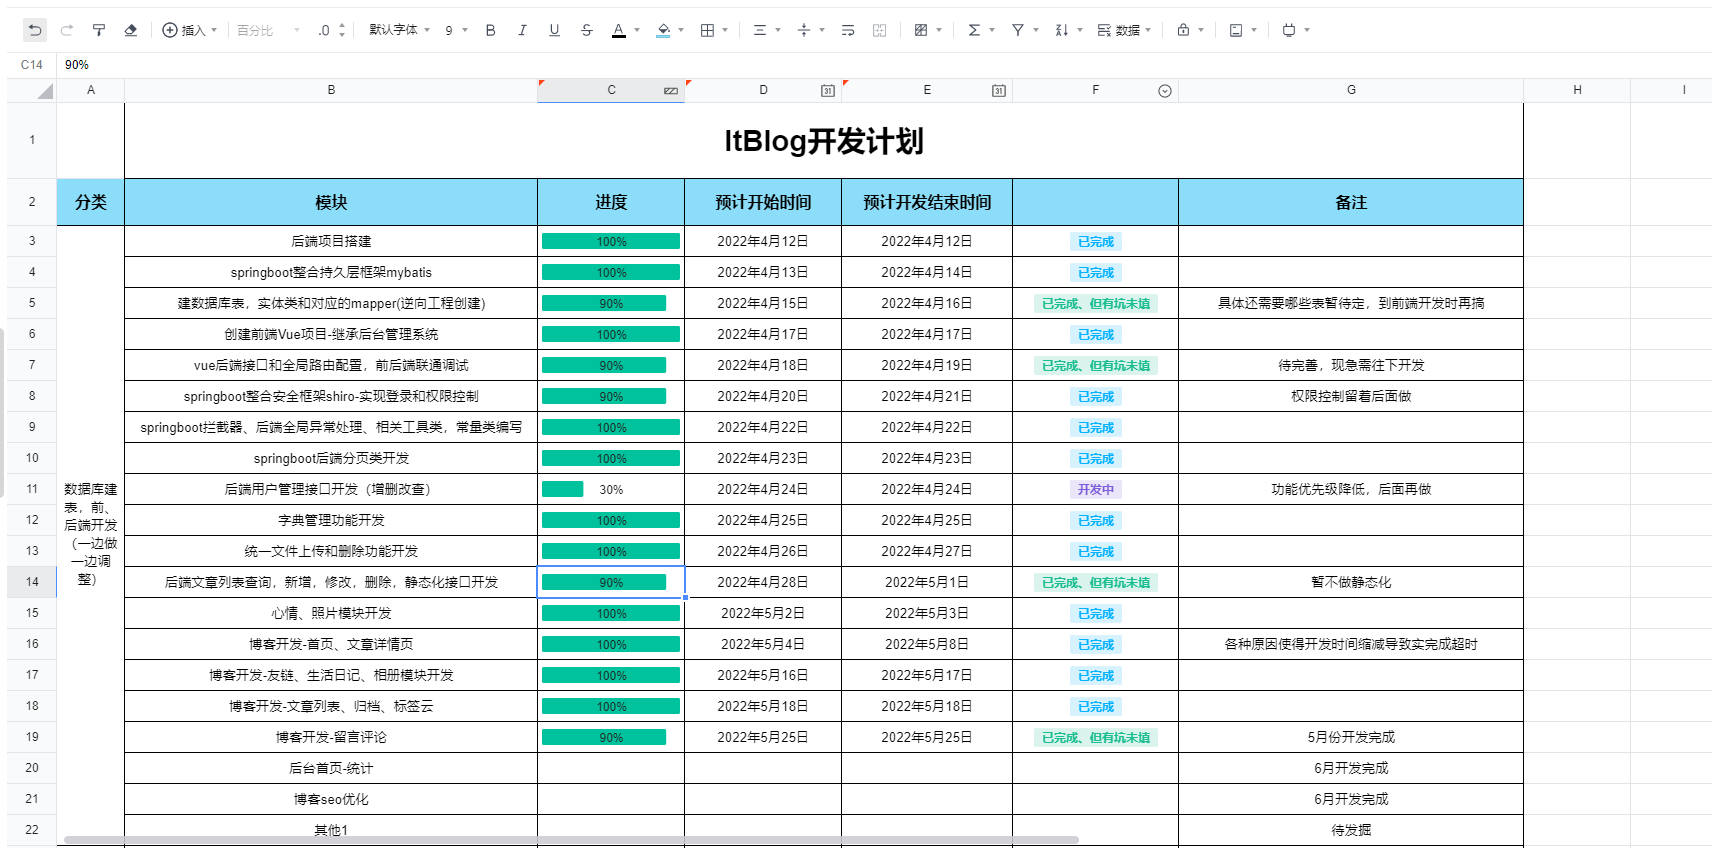Click the redo arrow icon
1712x848 pixels.
pos(67,30)
